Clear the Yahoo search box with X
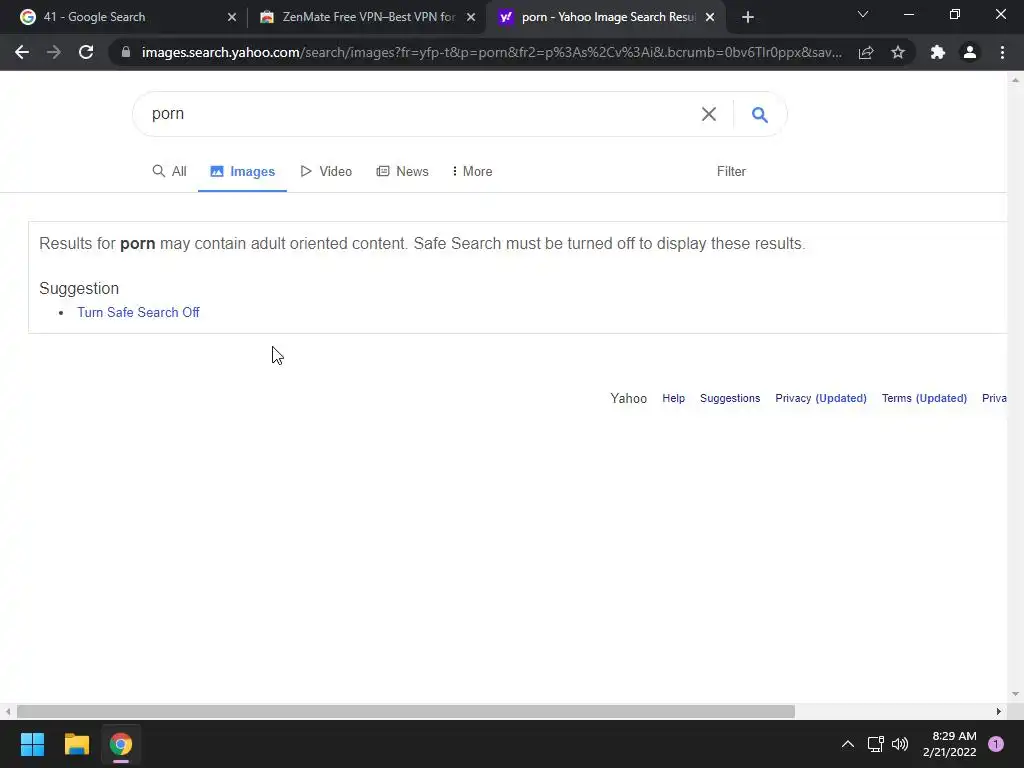This screenshot has height=768, width=1024. click(709, 114)
